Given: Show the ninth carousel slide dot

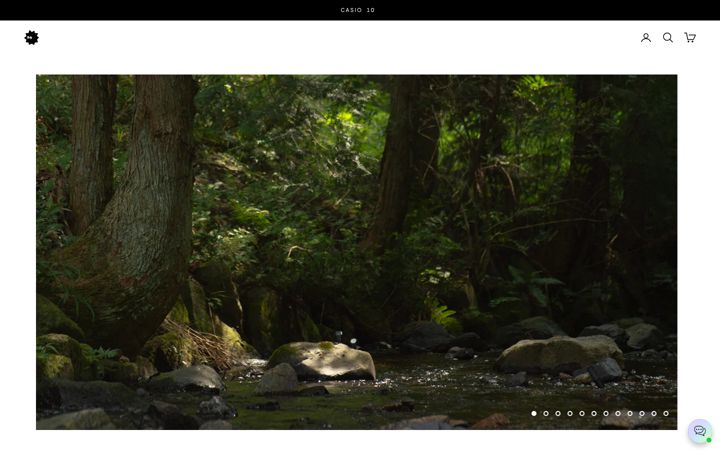Looking at the screenshot, I should 630,413.
